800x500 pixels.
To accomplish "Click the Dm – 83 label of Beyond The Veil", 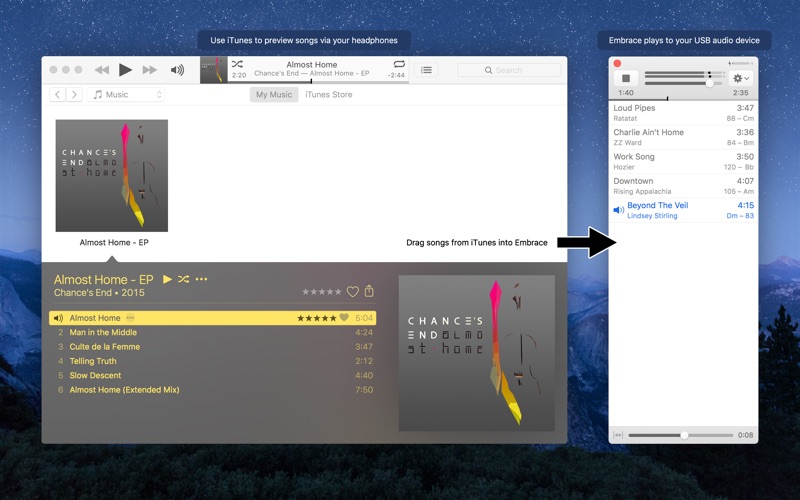I will point(740,216).
